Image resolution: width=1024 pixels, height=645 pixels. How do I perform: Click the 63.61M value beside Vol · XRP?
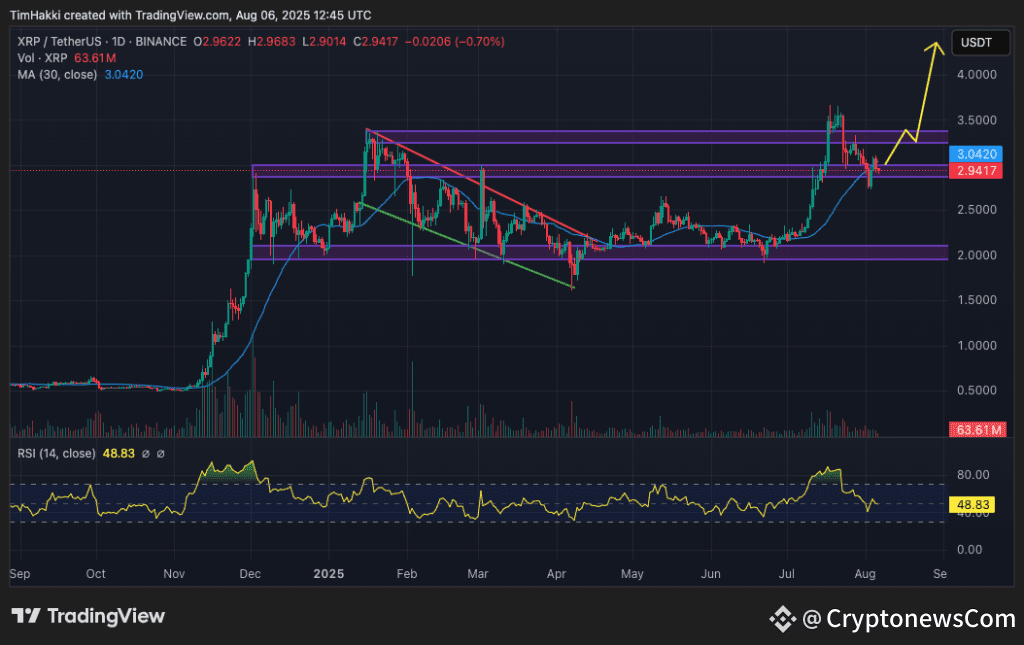tap(95, 58)
